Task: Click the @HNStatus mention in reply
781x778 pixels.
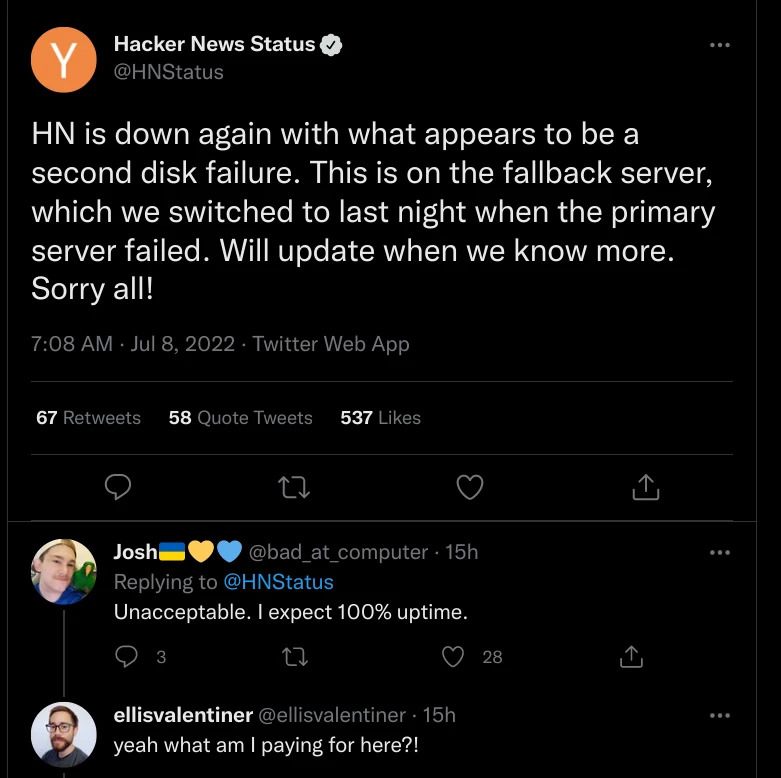Action: click(x=278, y=582)
